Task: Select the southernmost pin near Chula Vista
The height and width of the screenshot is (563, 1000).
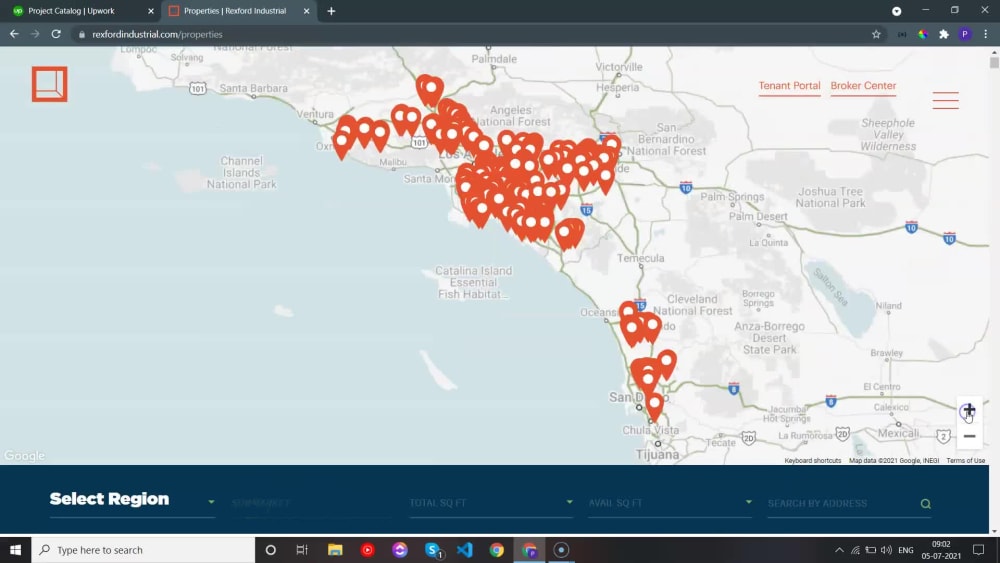Action: (654, 406)
